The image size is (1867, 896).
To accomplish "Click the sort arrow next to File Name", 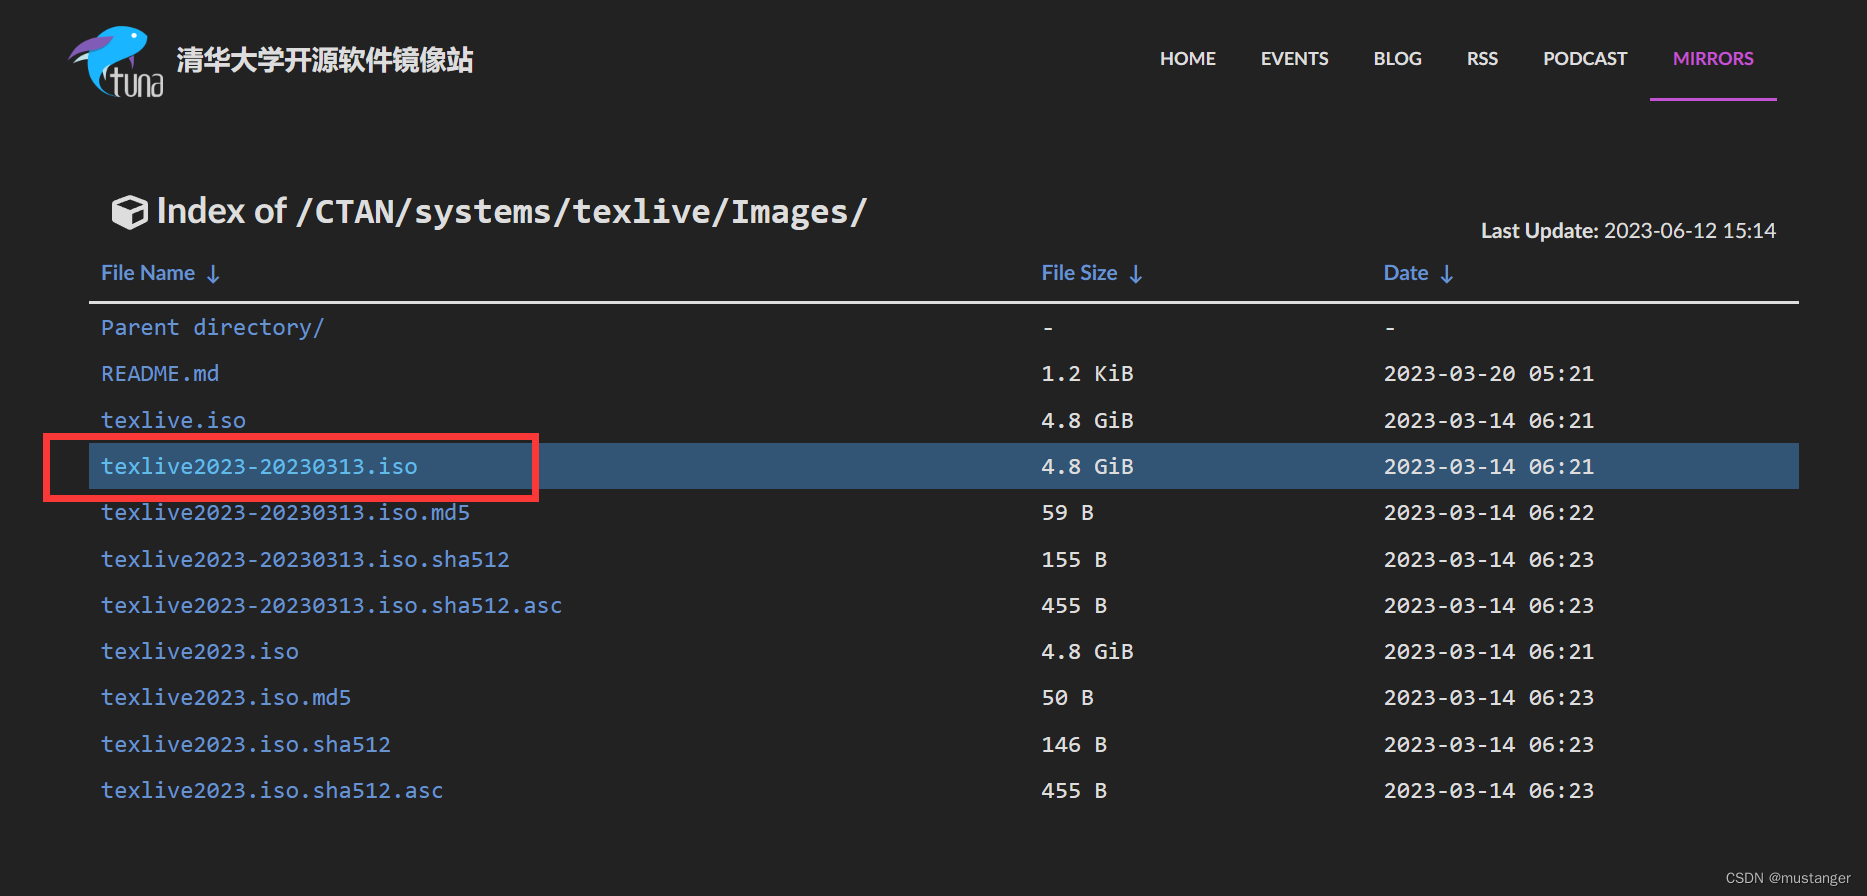I will coord(213,274).
